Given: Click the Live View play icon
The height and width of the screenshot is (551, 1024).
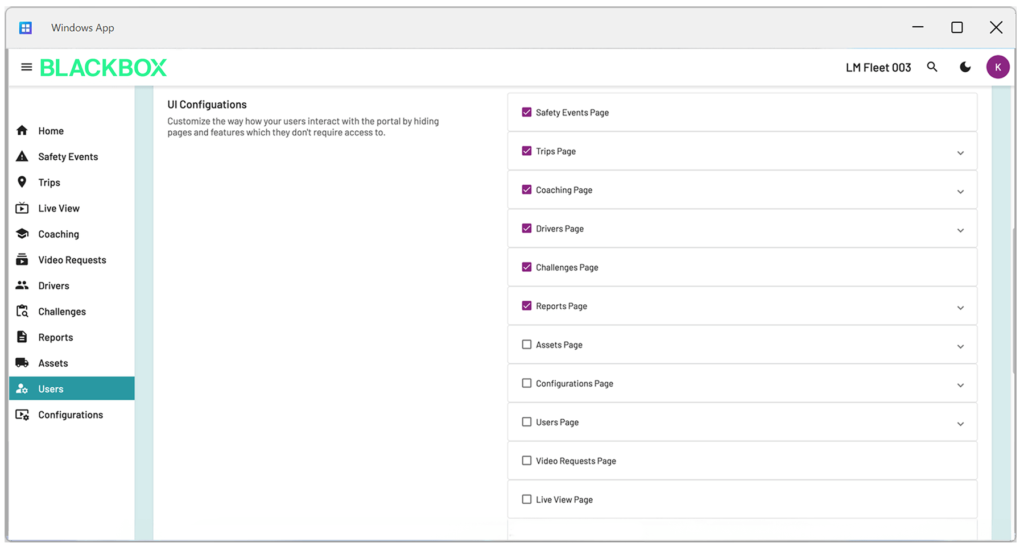Looking at the screenshot, I should point(22,208).
